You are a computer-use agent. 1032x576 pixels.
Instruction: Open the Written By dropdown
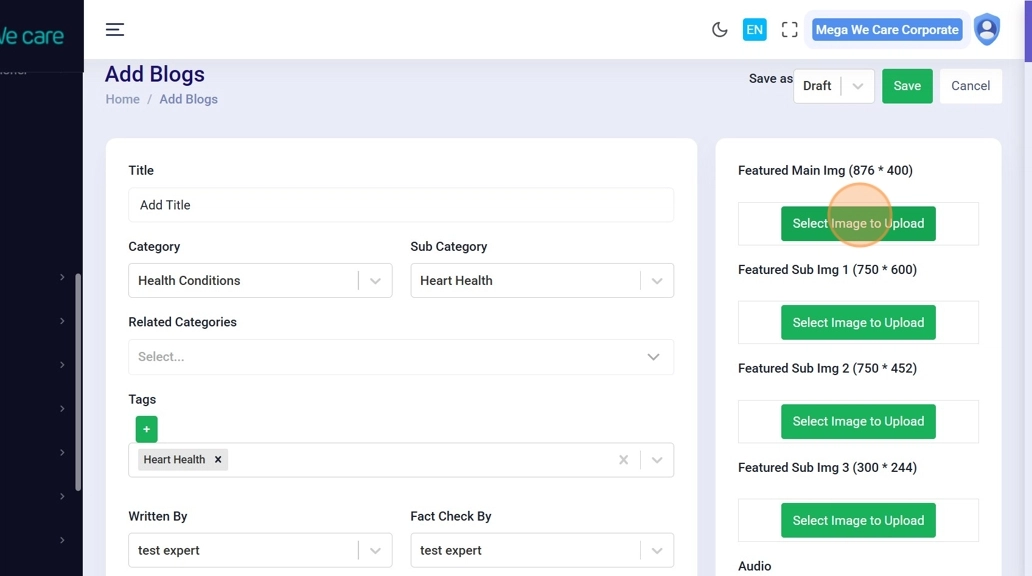(x=374, y=551)
